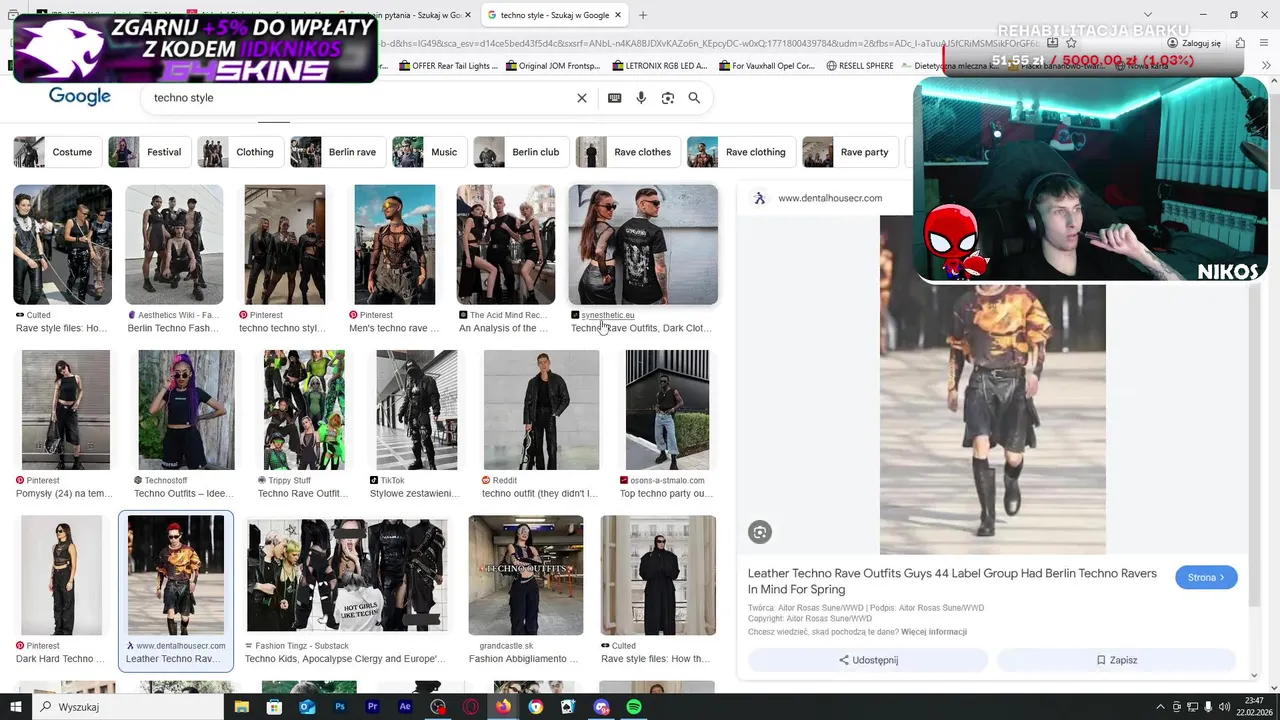The height and width of the screenshot is (720, 1280).
Task: Open Spotify from taskbar
Action: coord(634,707)
